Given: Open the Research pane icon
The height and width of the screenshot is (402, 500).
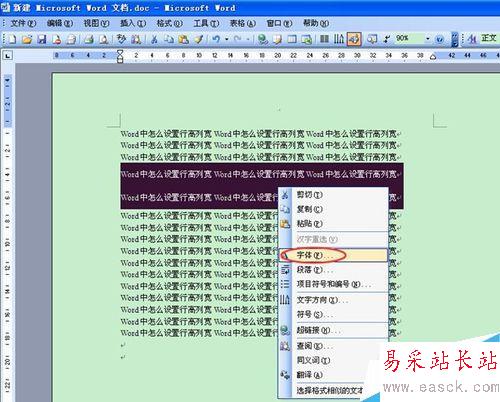Looking at the screenshot, I should [x=135, y=39].
